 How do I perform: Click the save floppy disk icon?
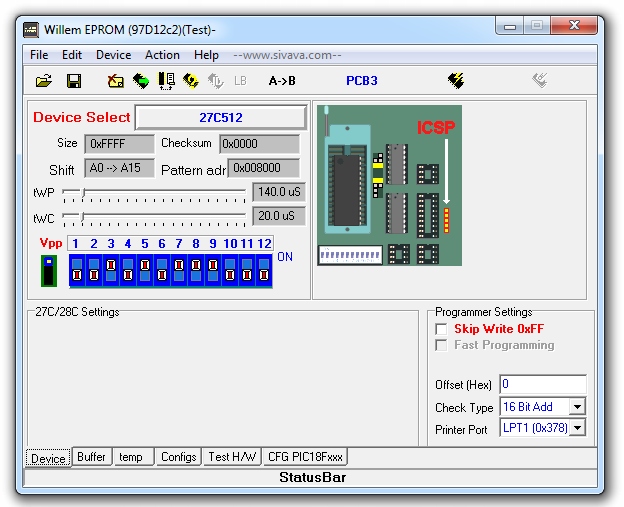74,81
